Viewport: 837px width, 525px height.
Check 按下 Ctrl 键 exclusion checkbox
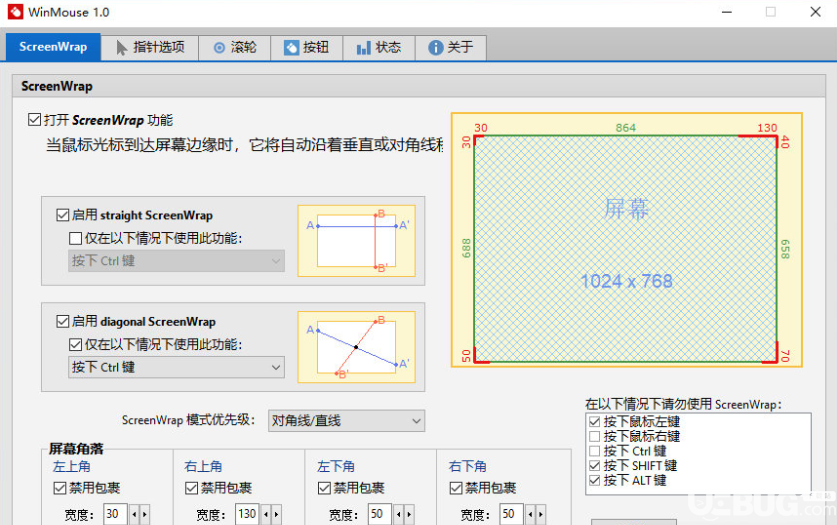[x=595, y=451]
